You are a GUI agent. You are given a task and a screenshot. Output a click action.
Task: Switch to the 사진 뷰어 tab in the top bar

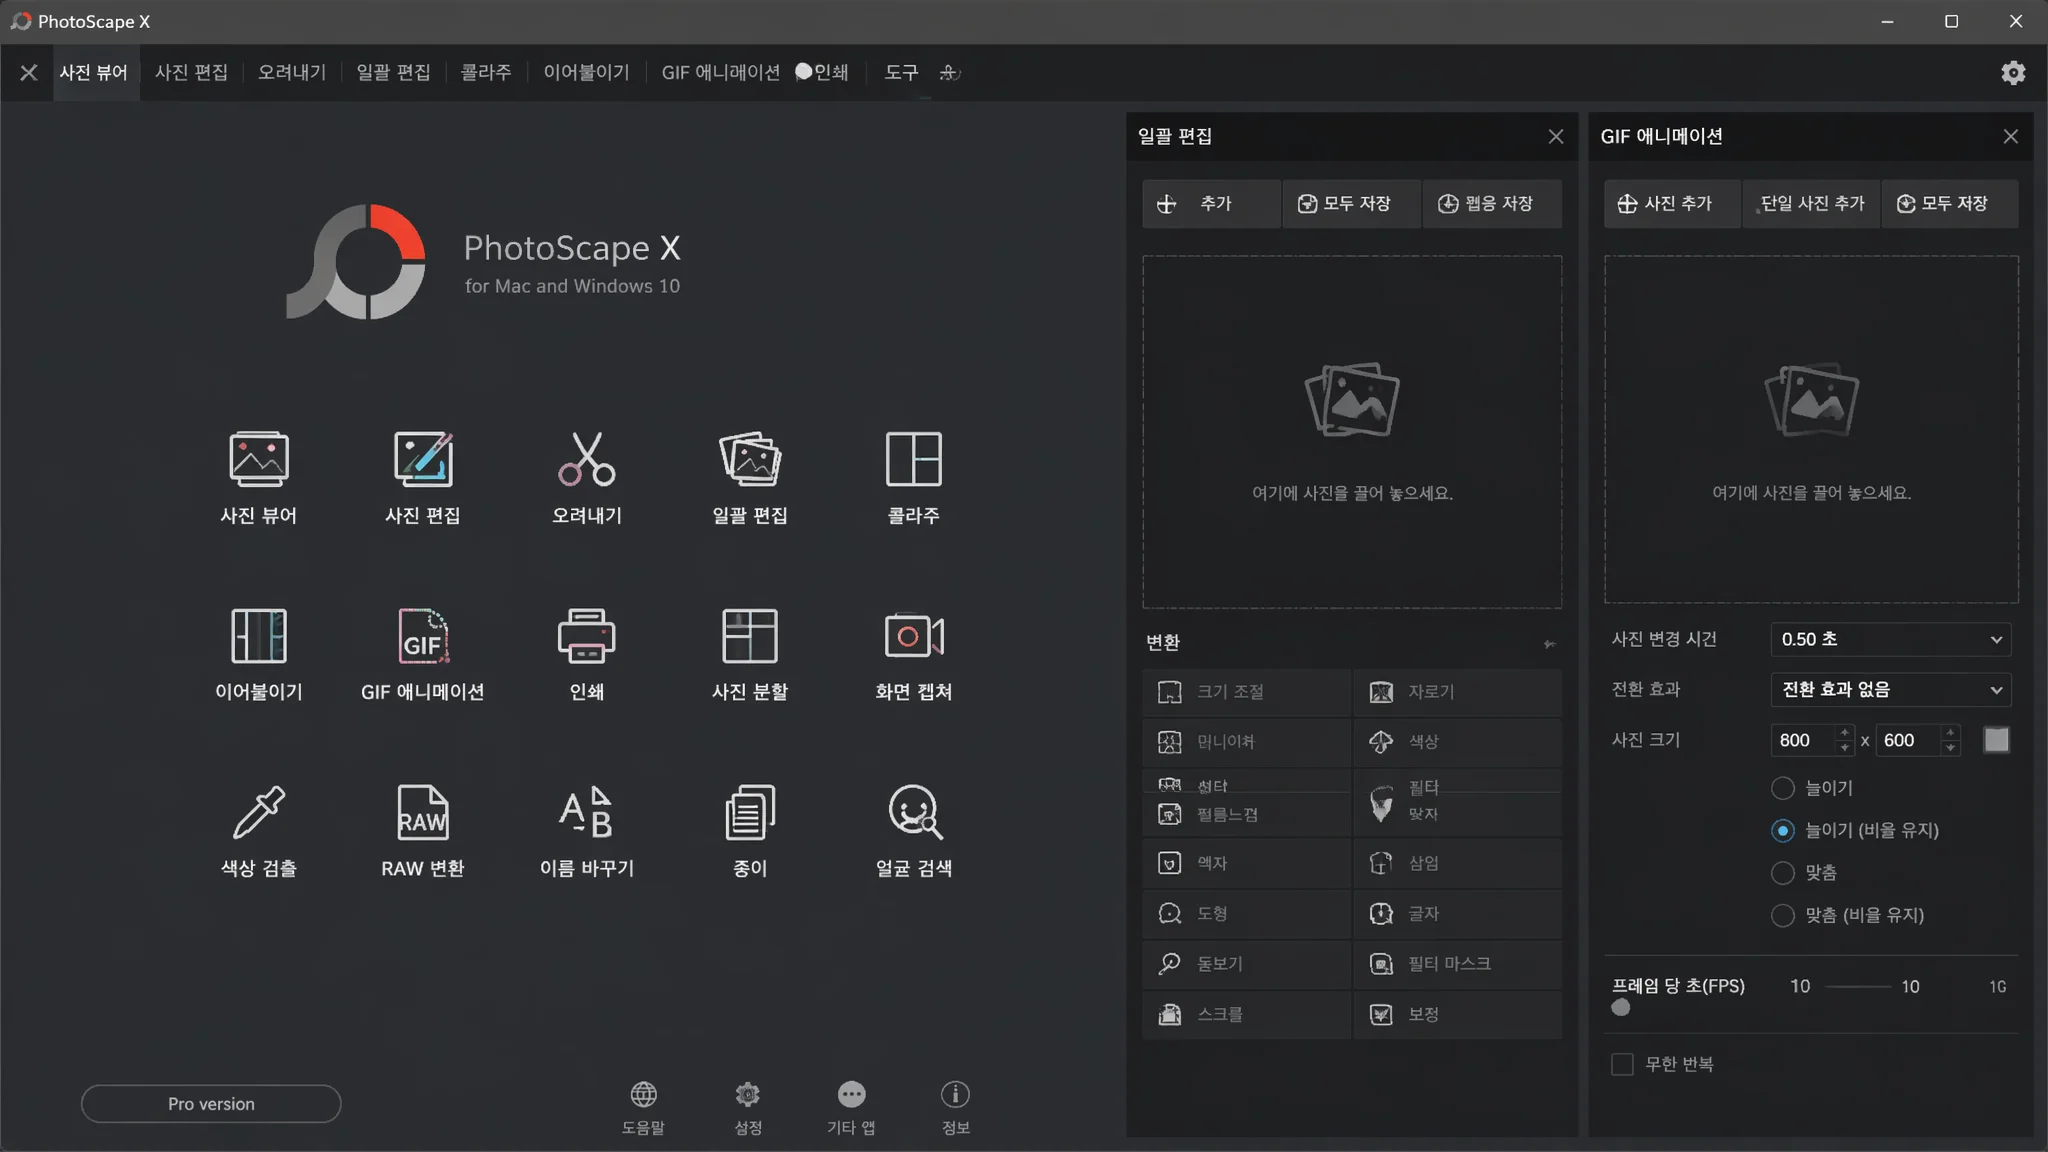[x=93, y=72]
